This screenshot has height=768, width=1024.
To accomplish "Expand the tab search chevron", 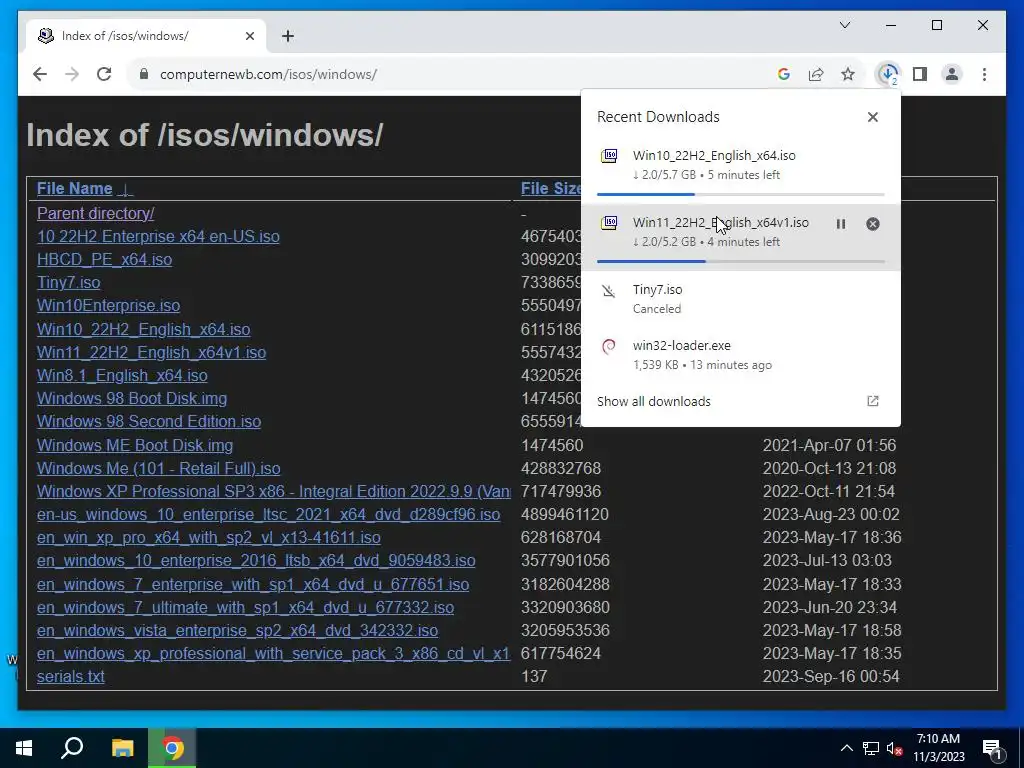I will tap(844, 25).
